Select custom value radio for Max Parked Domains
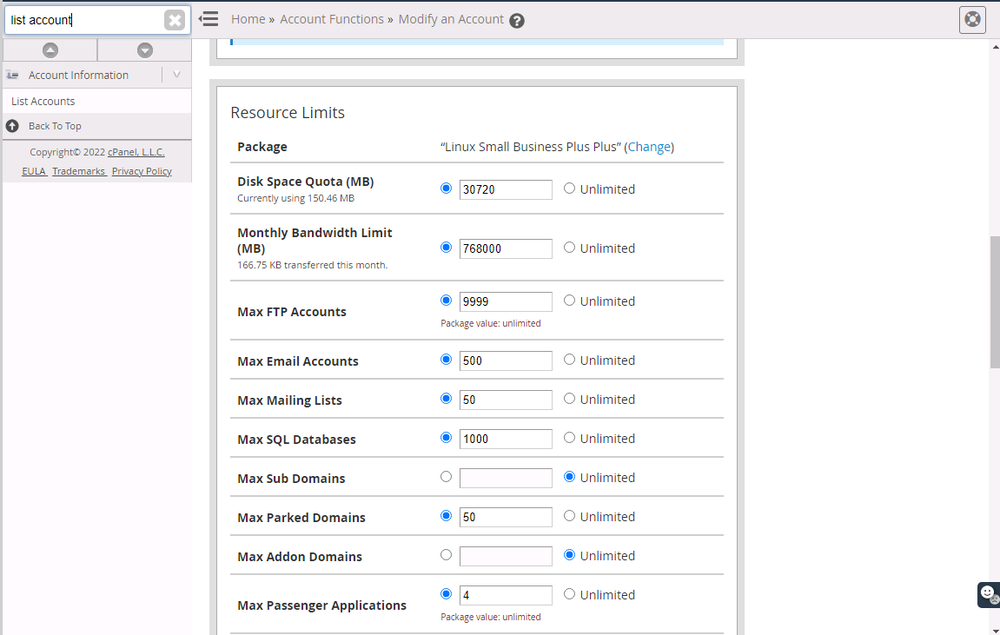Image resolution: width=1000 pixels, height=635 pixels. 446,516
